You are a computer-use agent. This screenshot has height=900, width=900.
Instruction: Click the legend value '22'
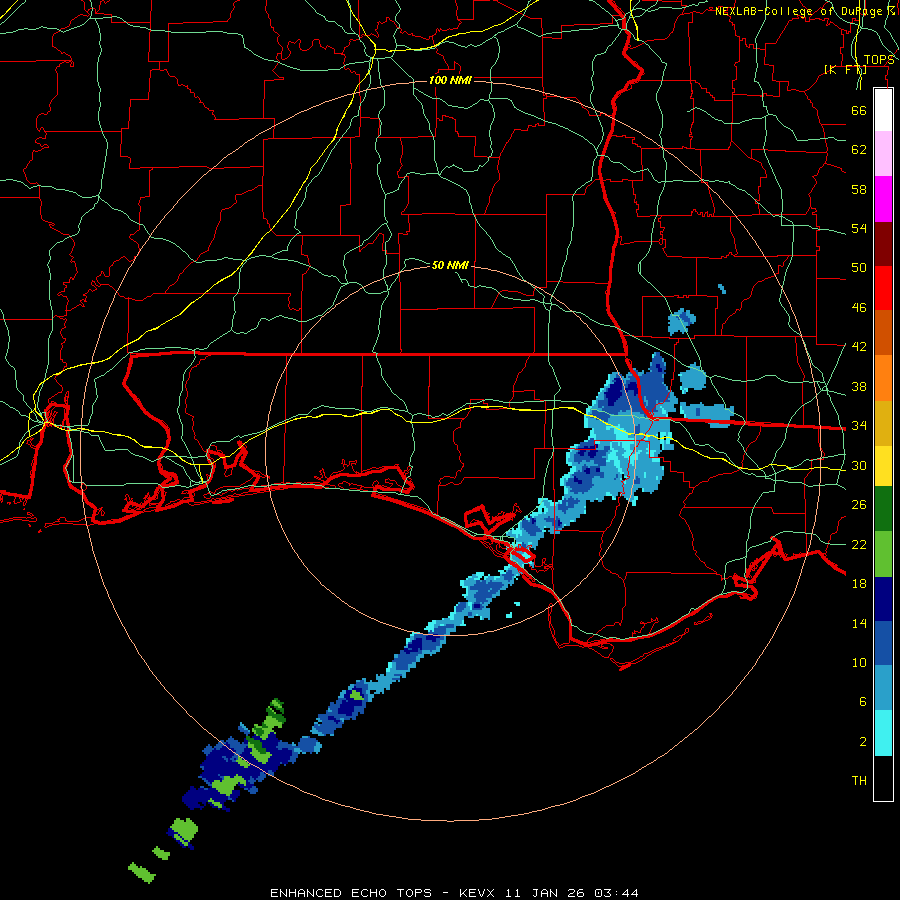[859, 544]
